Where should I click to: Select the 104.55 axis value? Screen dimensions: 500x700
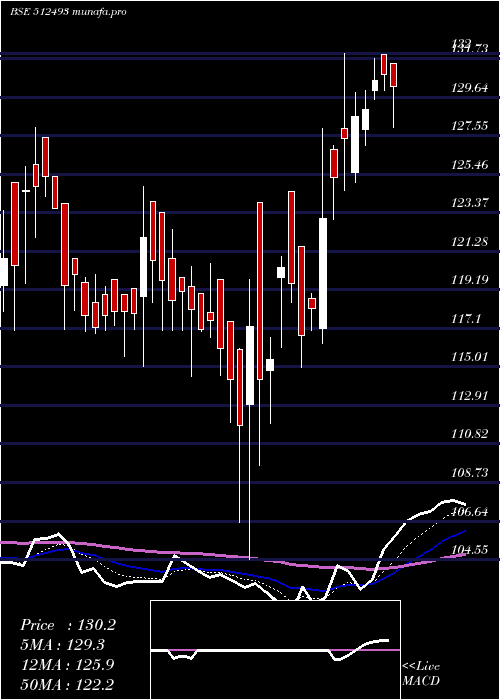(470, 550)
